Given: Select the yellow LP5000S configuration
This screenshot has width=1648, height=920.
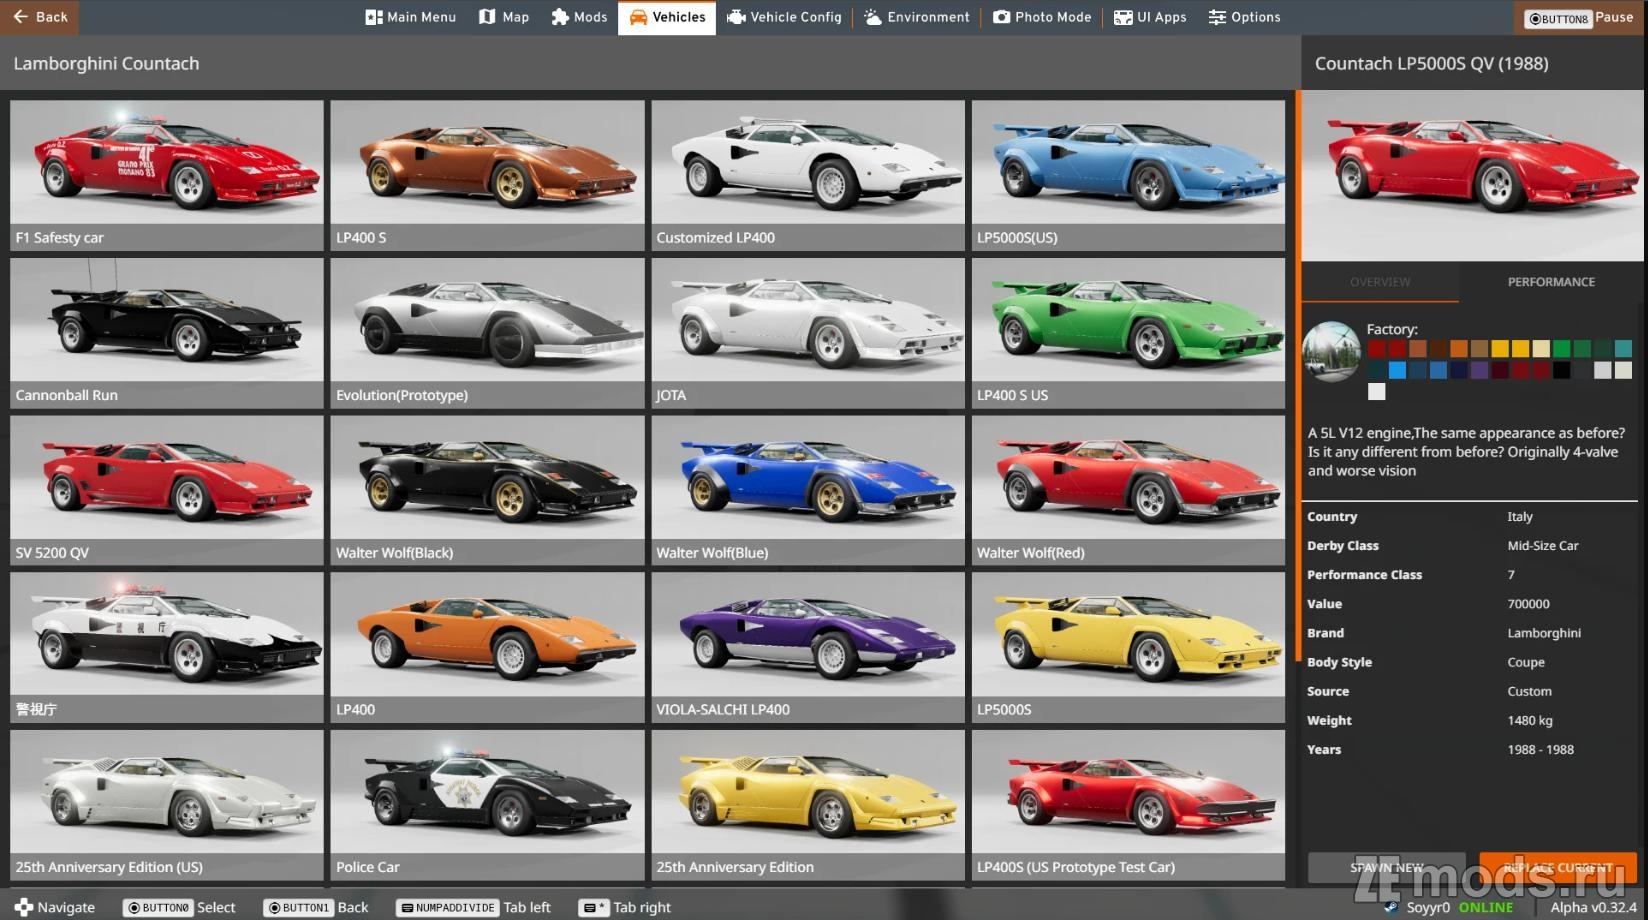Looking at the screenshot, I should (1128, 647).
